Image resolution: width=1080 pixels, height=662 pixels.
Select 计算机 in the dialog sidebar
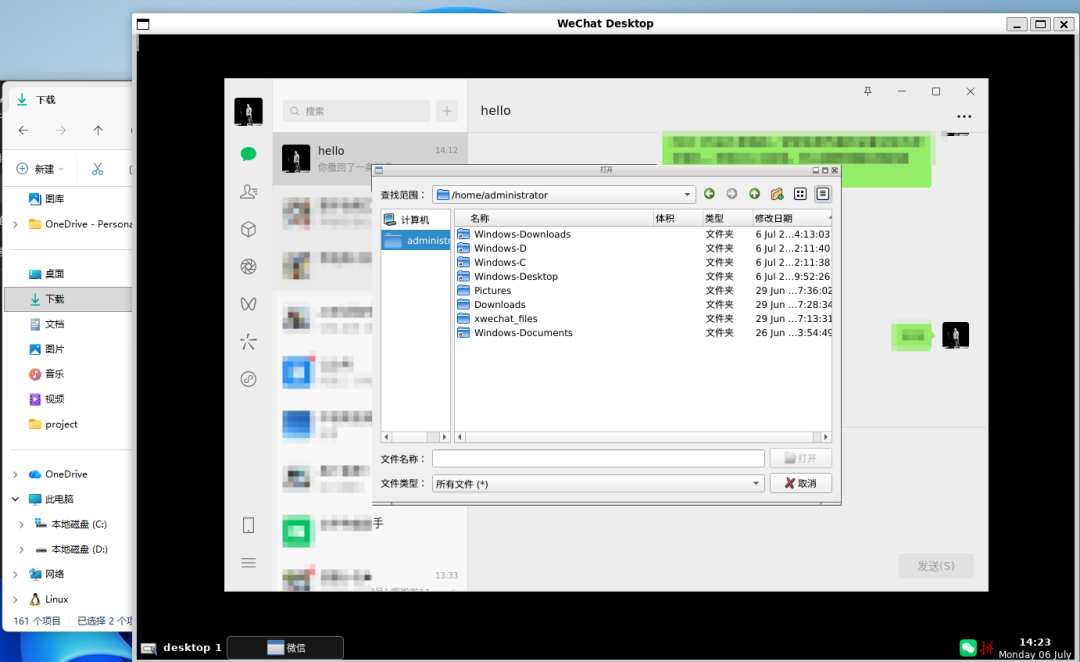pos(416,220)
